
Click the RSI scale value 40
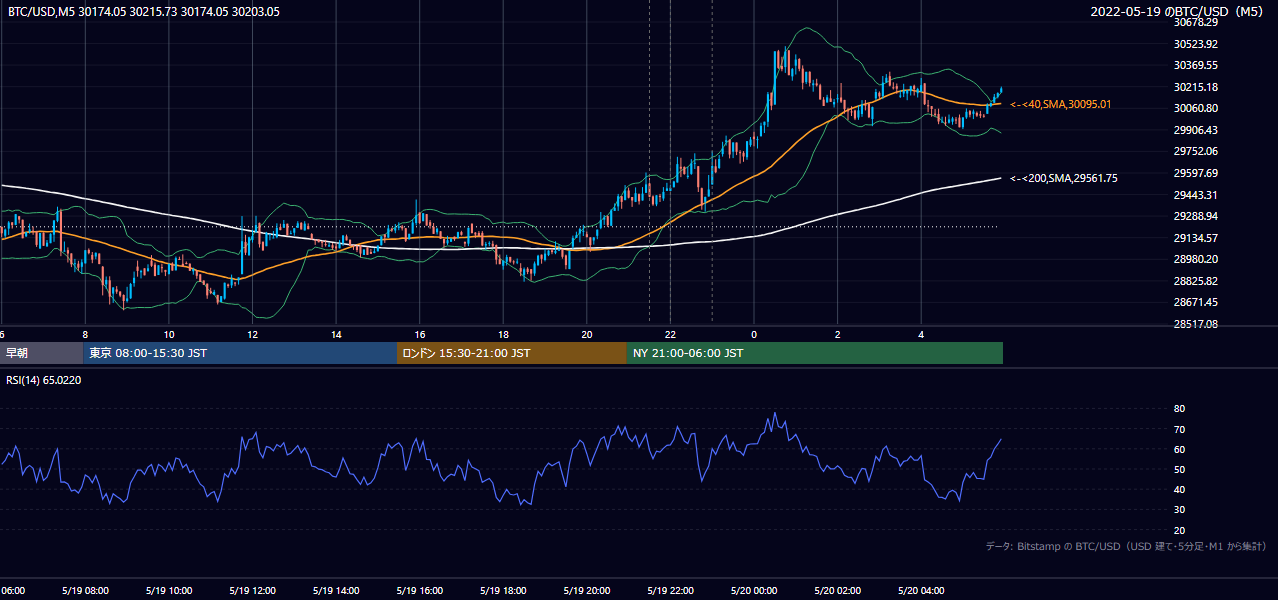(1179, 489)
